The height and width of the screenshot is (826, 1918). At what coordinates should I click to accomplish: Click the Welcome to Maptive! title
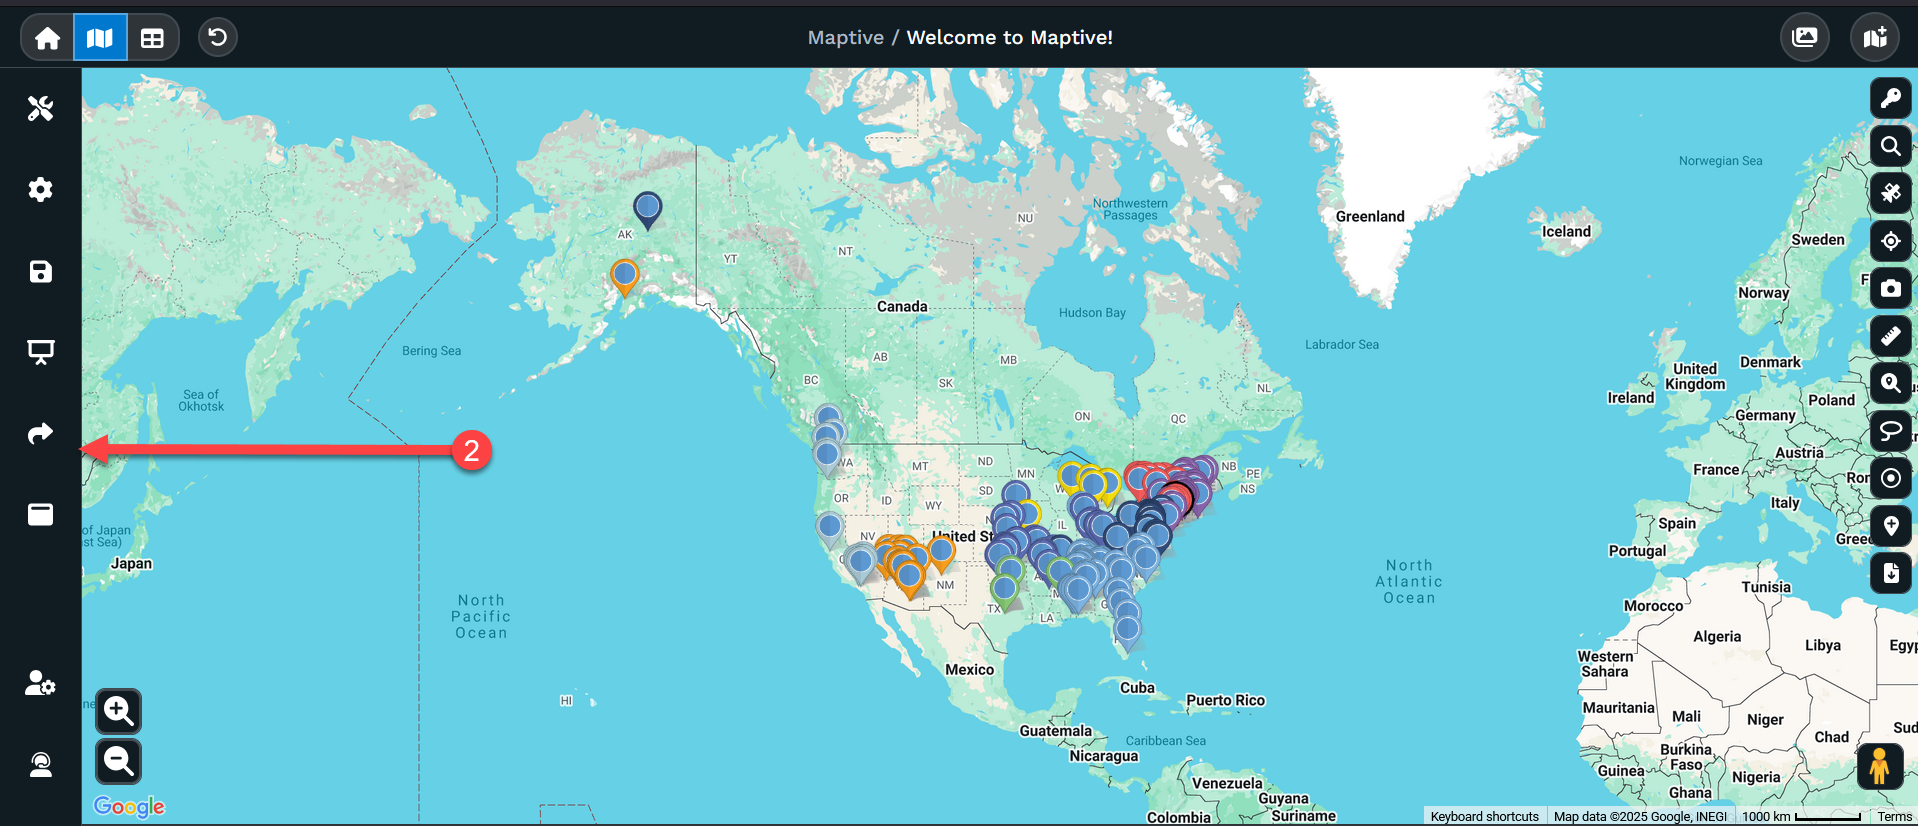(1009, 38)
